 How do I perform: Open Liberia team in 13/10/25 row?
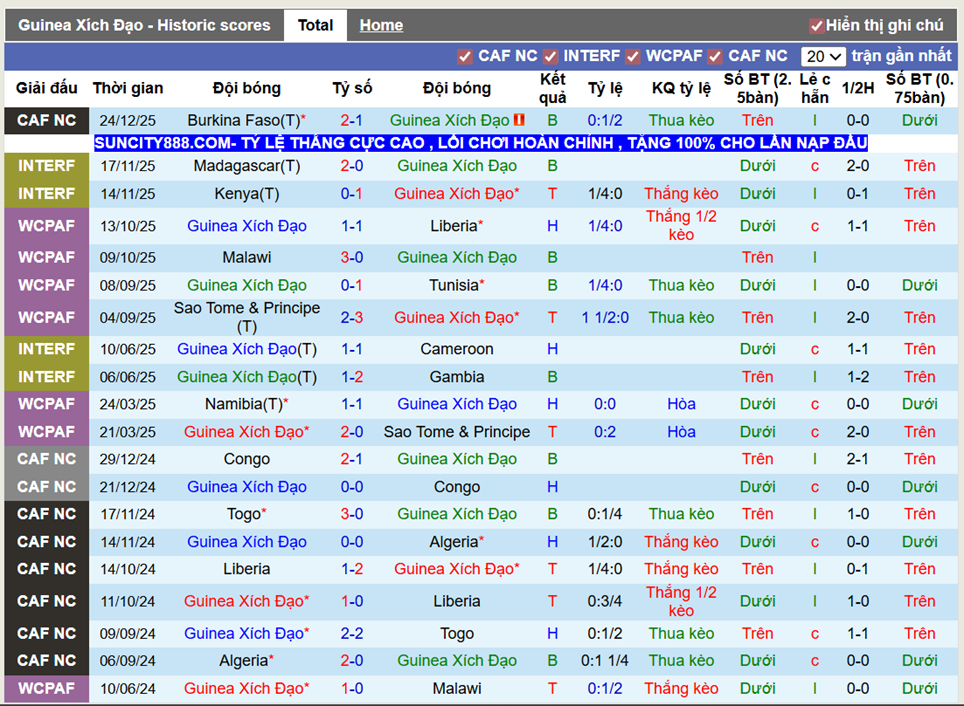tap(456, 226)
